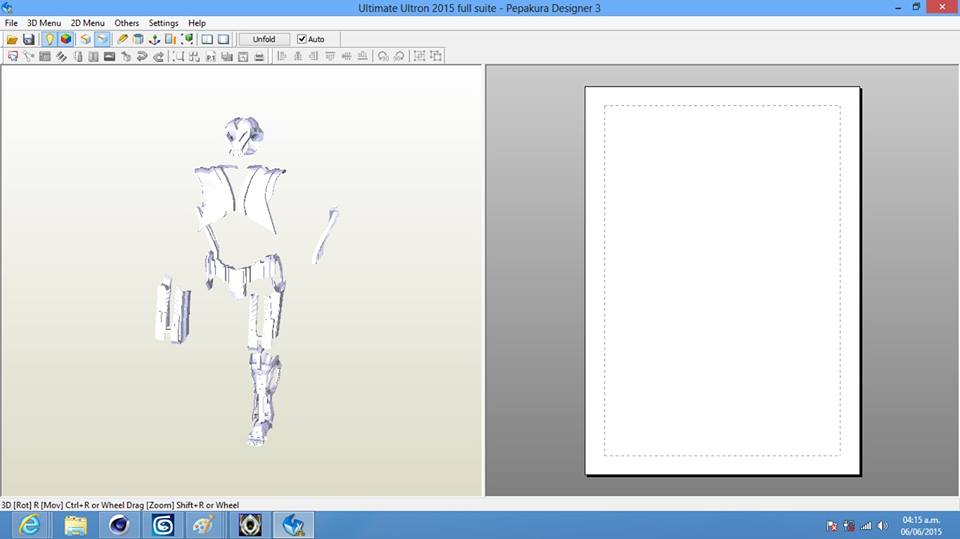Click the printer icon in the 2D toolbar

tap(259, 56)
